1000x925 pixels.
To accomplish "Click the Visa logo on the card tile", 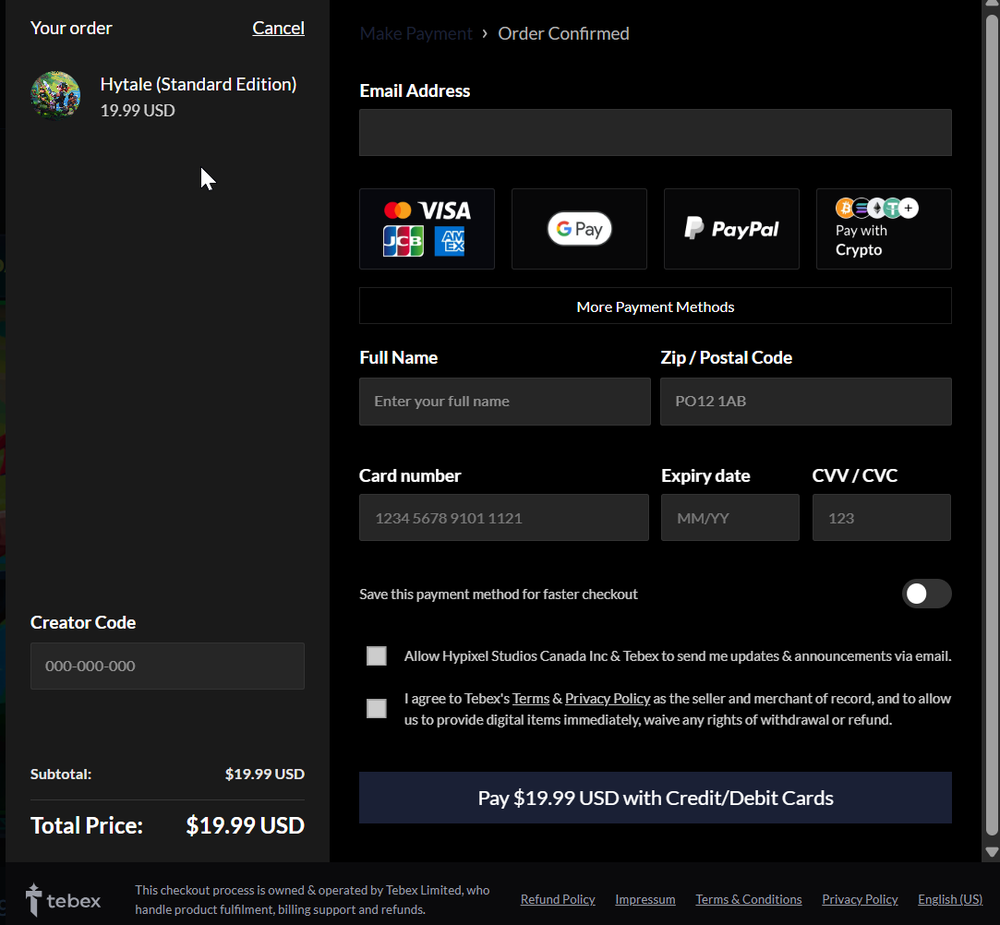I will coord(444,211).
